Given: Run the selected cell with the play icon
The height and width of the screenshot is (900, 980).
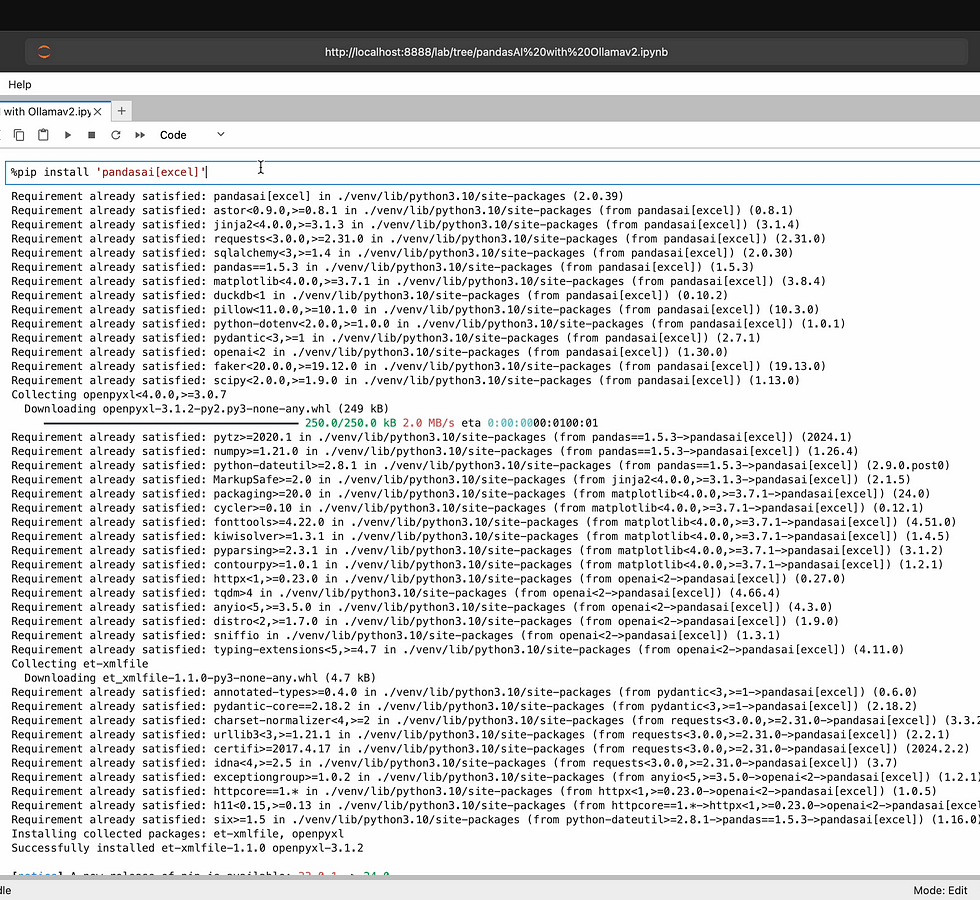Looking at the screenshot, I should click(68, 135).
